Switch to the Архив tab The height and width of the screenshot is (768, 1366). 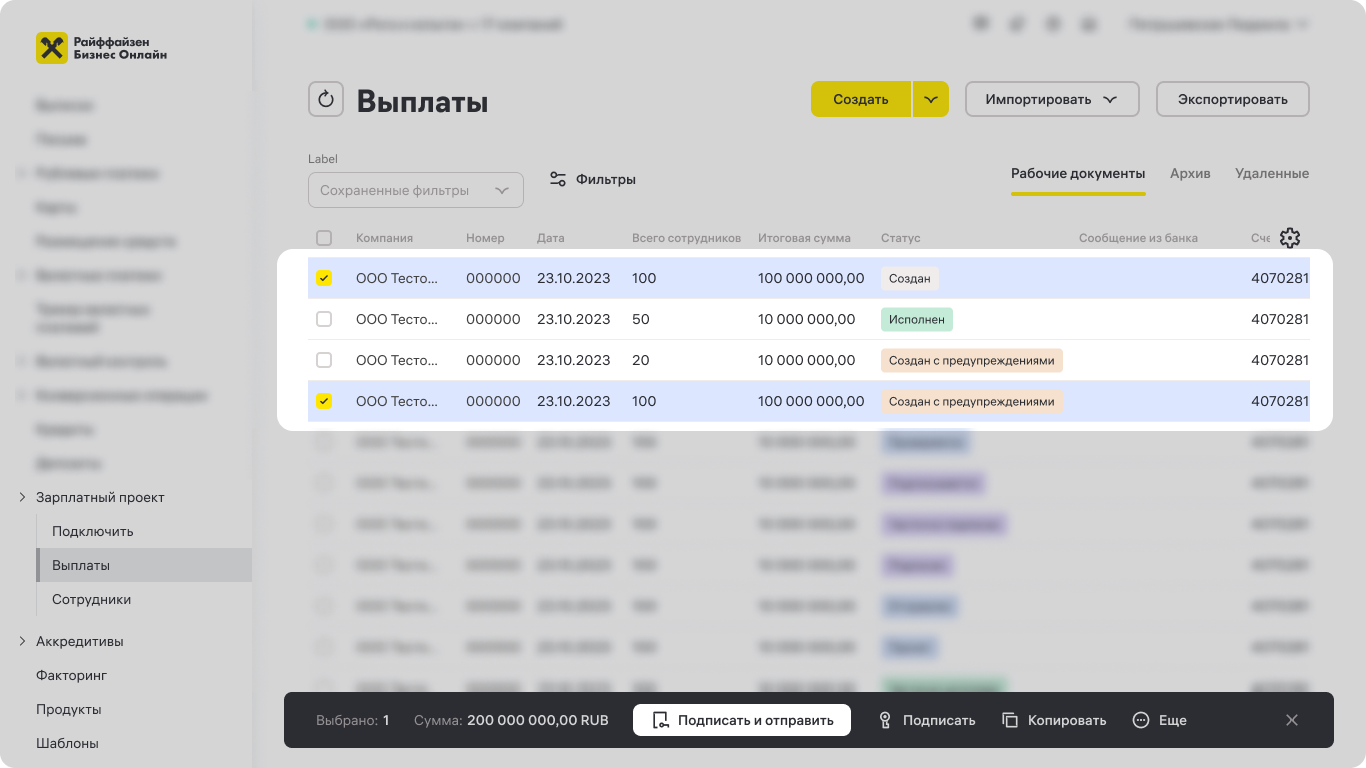tap(1190, 173)
